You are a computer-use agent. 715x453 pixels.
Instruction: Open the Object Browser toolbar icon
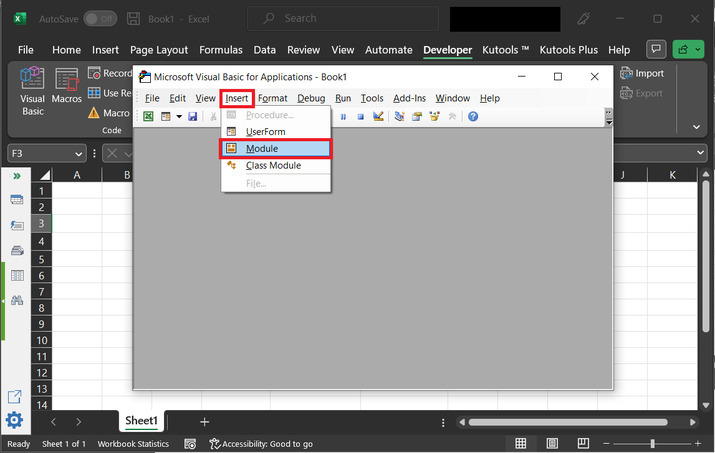tap(435, 116)
